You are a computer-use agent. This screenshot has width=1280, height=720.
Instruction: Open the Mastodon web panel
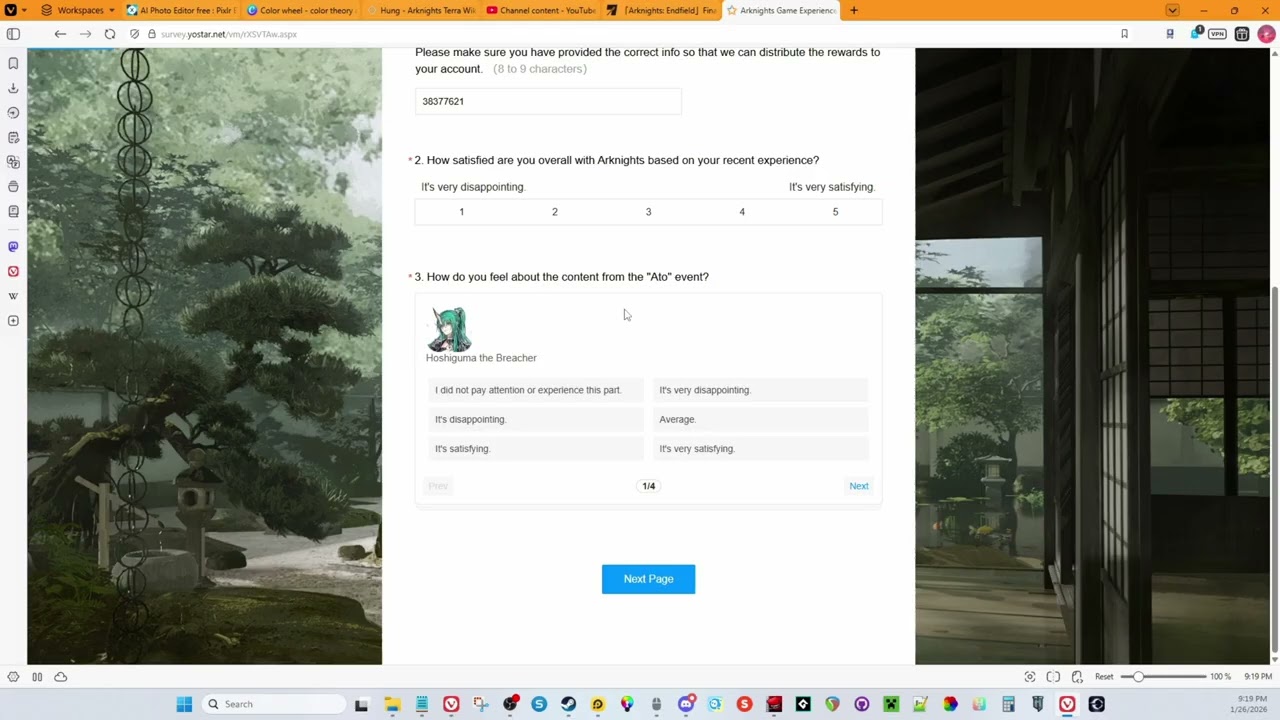tap(13, 246)
